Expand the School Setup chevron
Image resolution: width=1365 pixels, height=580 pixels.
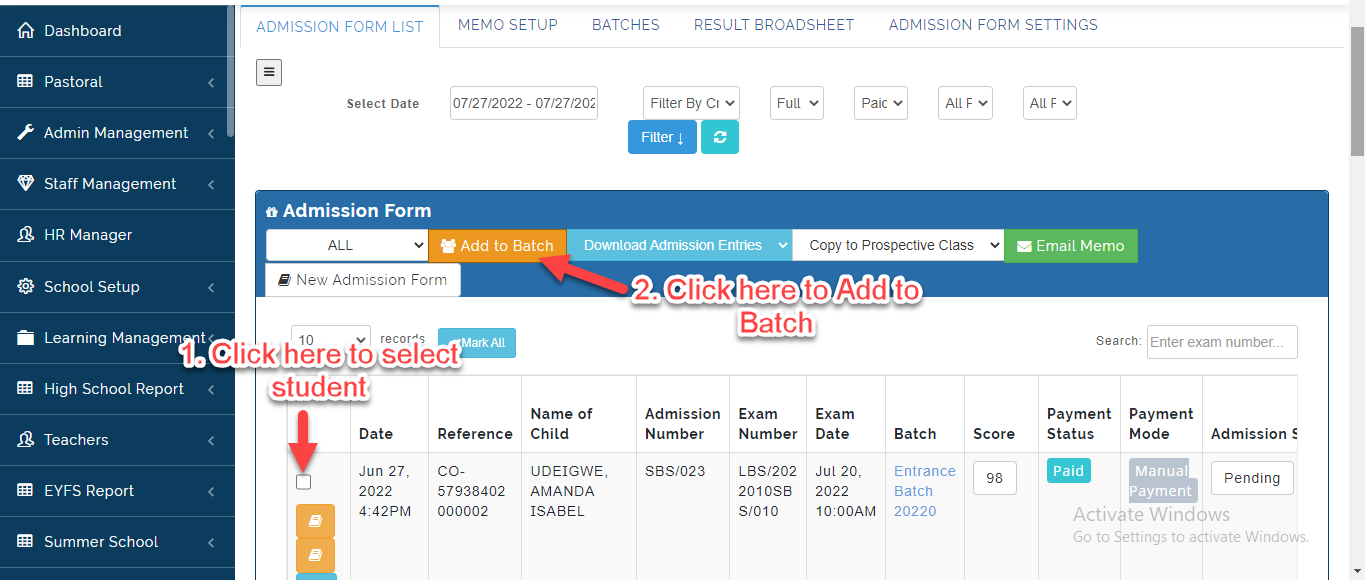pyautogui.click(x=211, y=287)
